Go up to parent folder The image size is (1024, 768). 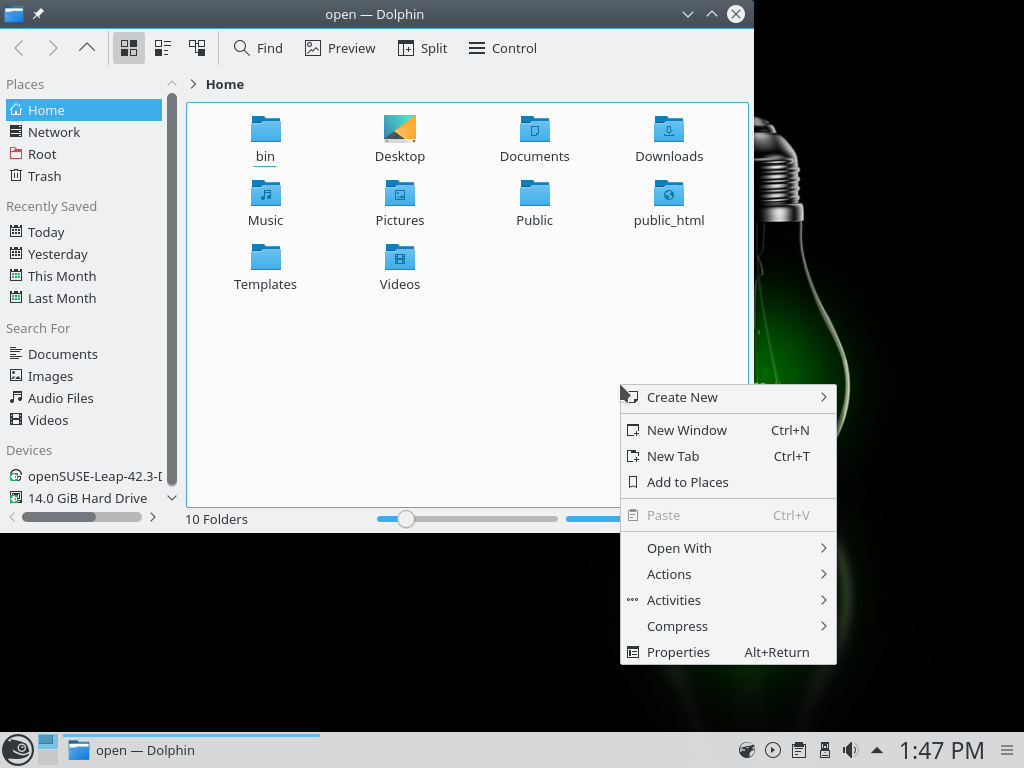[87, 48]
